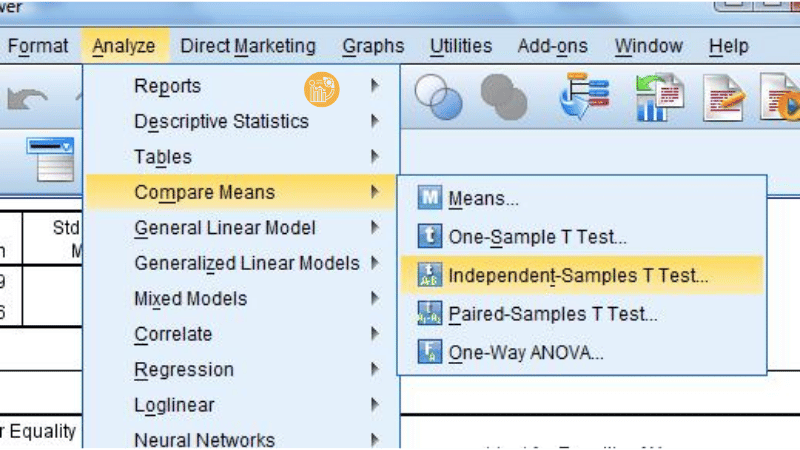Choose Independent-Samples T Test...

pos(582,276)
